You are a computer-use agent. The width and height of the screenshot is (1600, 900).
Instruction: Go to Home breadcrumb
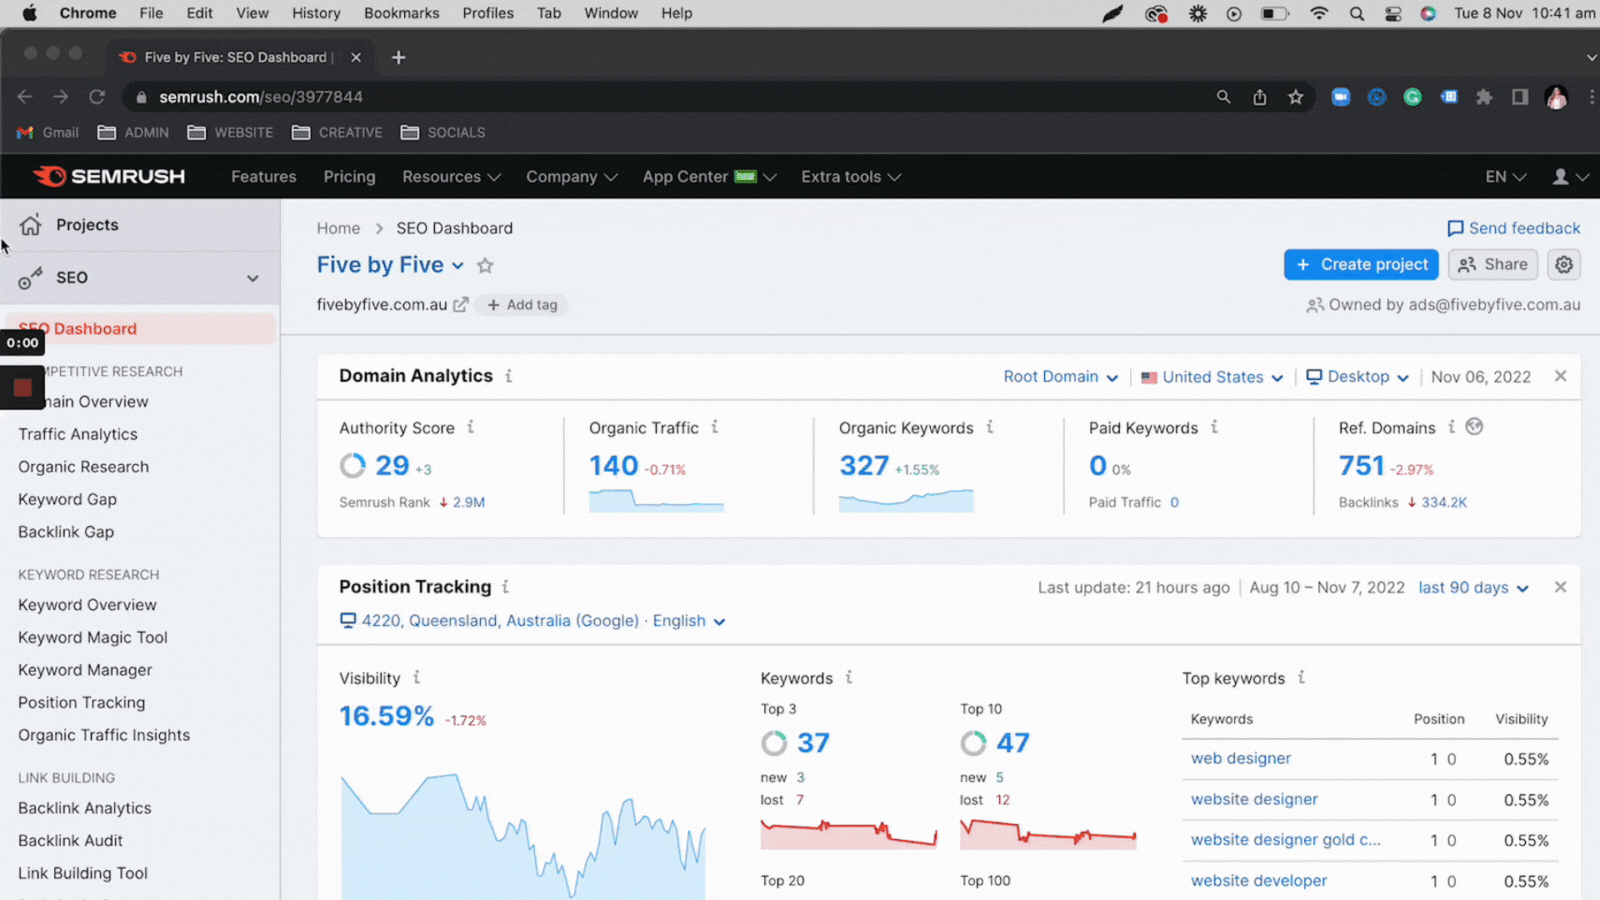[x=338, y=228]
